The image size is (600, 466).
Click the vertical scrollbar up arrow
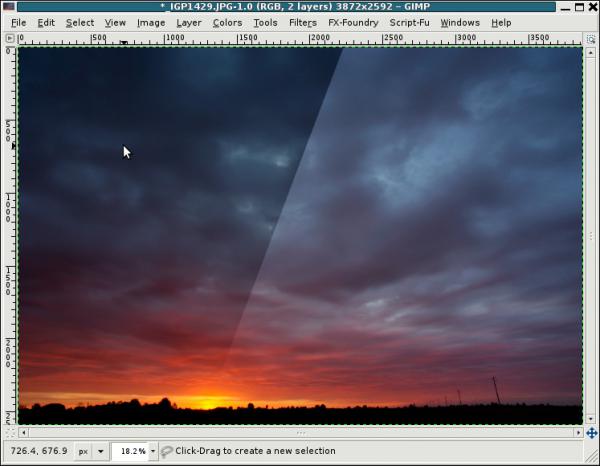(591, 52)
